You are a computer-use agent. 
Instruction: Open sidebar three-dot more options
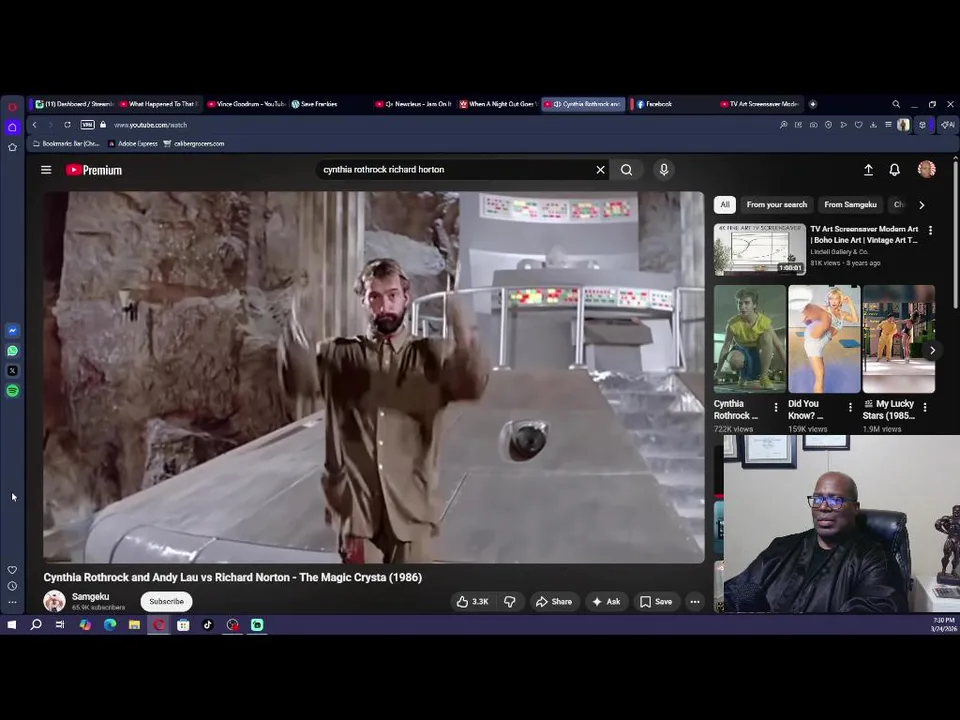click(12, 602)
